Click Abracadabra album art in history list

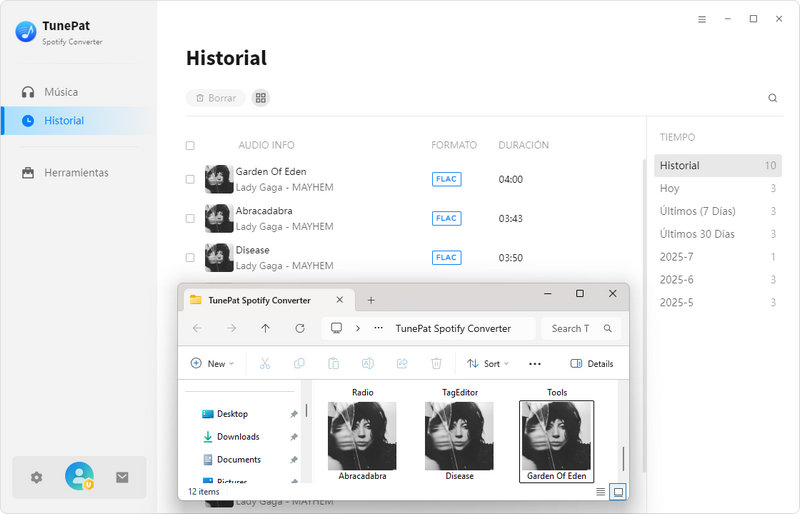[x=219, y=218]
